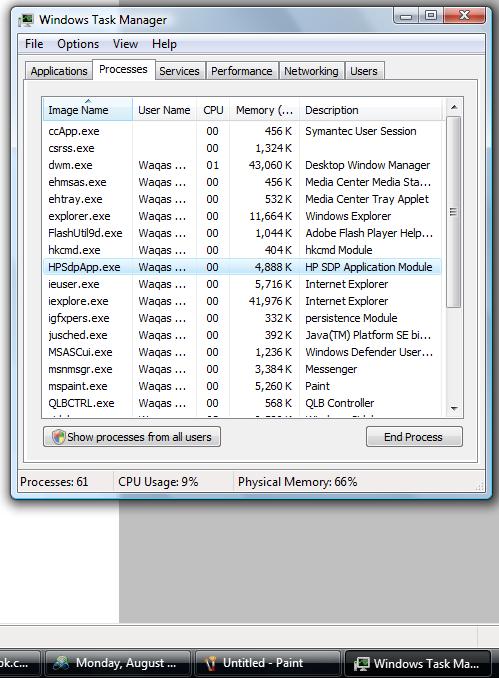Open Untitled - Paint from taskbar

[x=267, y=663]
